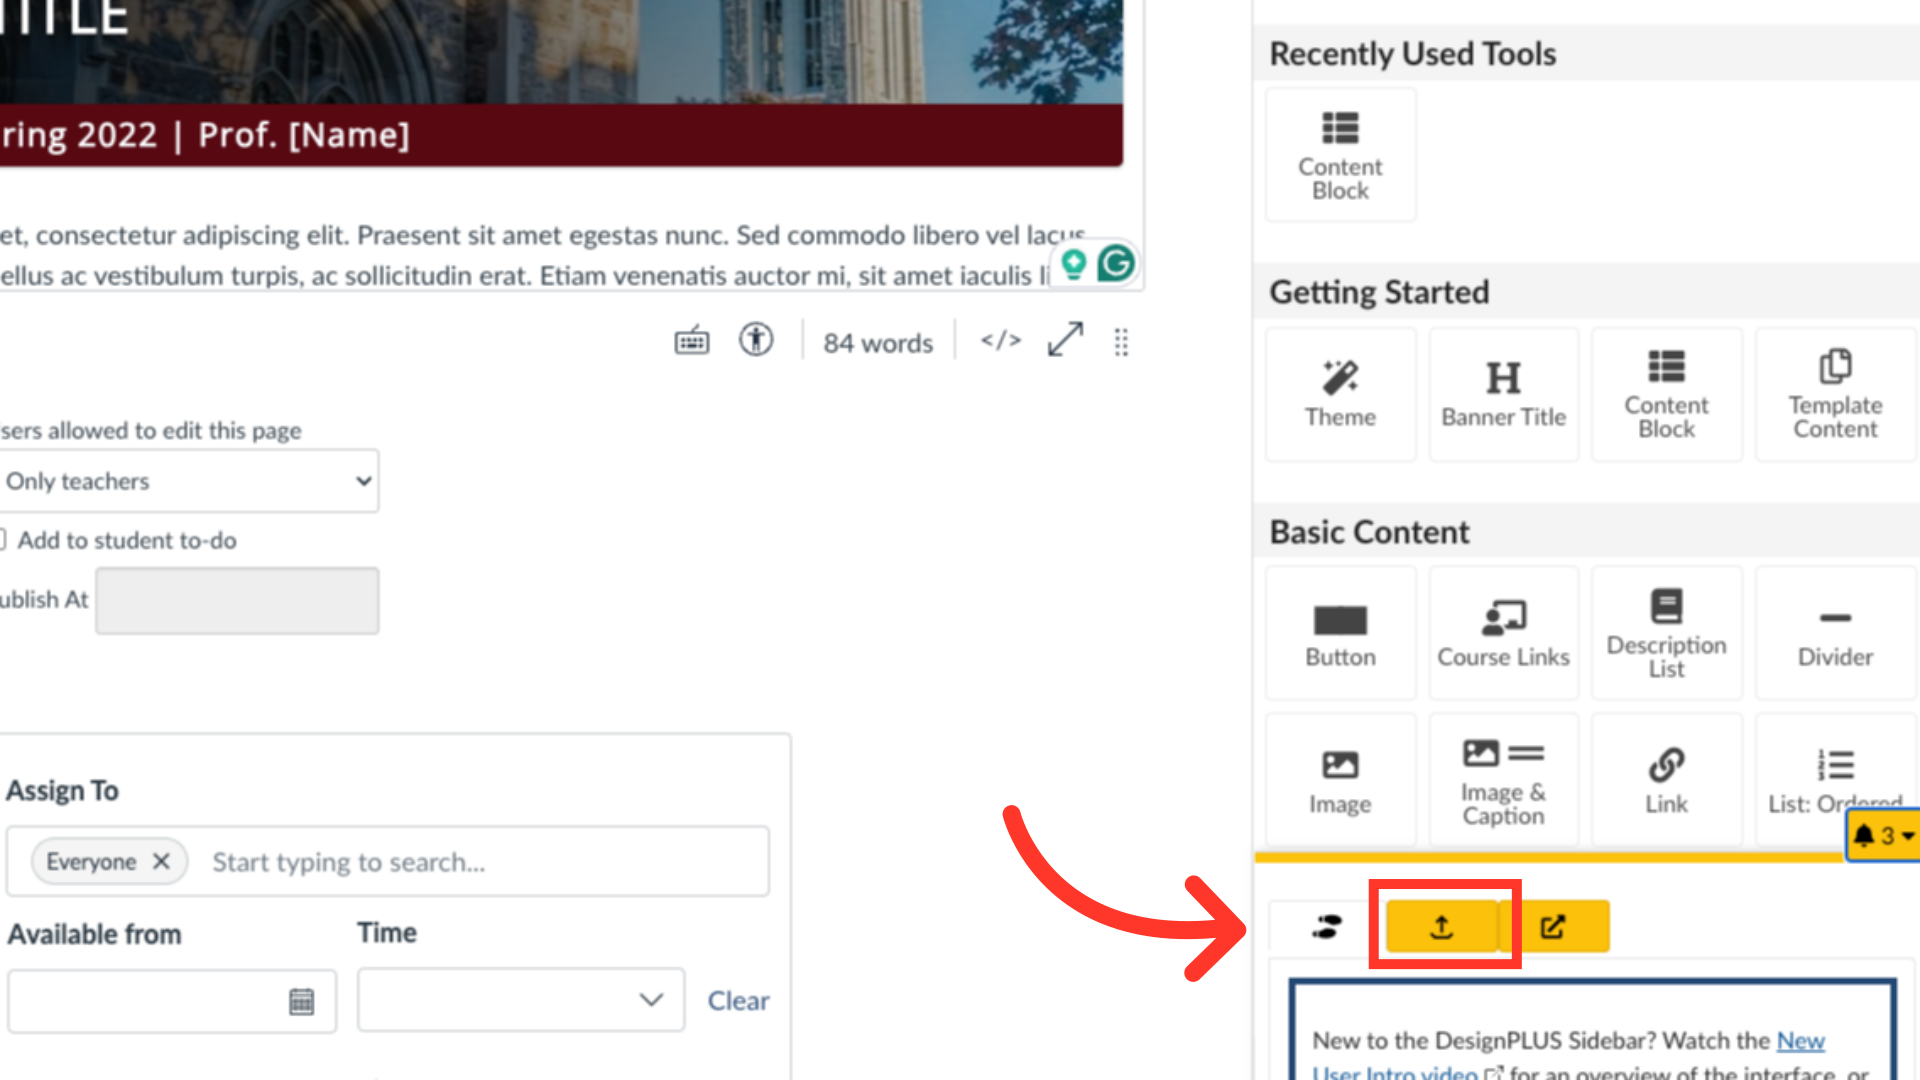The image size is (1920, 1080).
Task: Select the Description List tool
Action: (x=1666, y=633)
